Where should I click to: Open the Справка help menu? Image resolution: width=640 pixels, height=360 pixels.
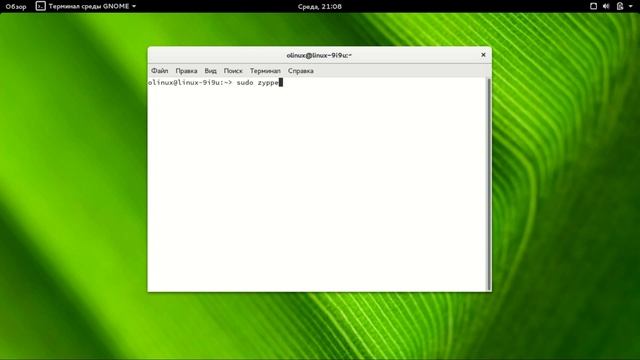[x=300, y=71]
